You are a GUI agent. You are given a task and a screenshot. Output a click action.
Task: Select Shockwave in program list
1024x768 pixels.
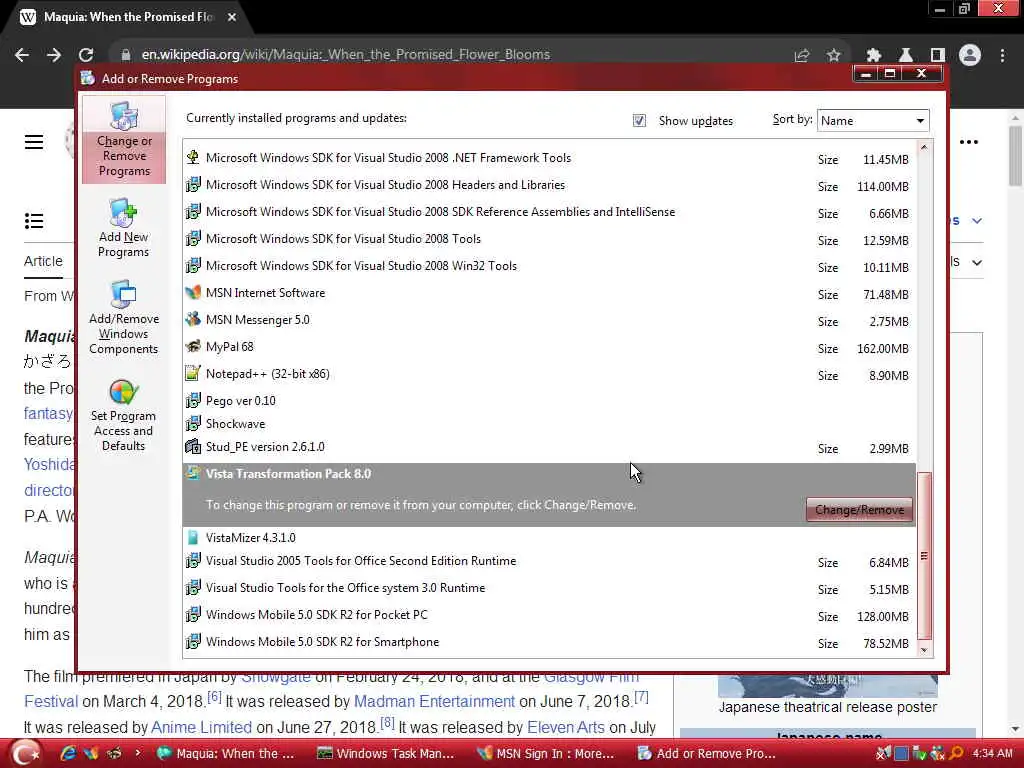click(549, 424)
